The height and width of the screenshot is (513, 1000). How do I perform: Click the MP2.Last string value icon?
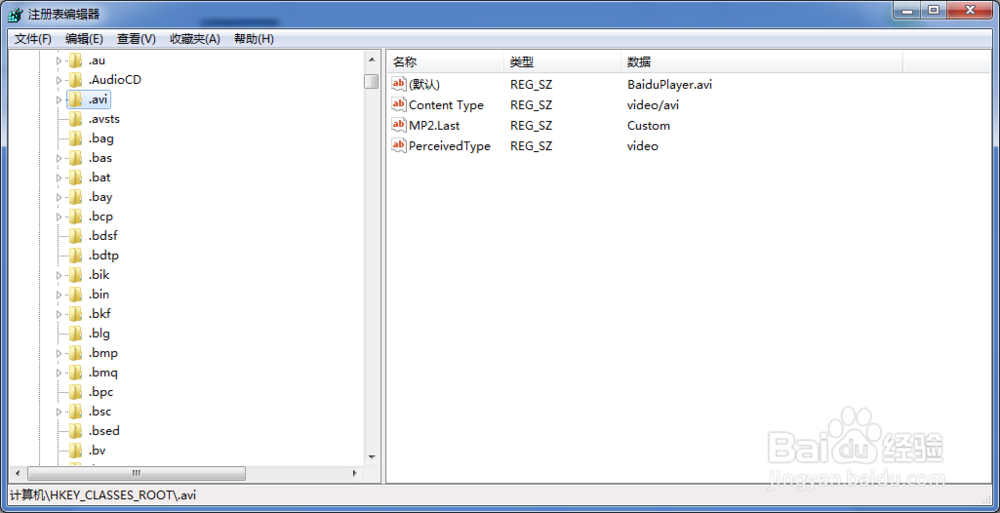[399, 125]
